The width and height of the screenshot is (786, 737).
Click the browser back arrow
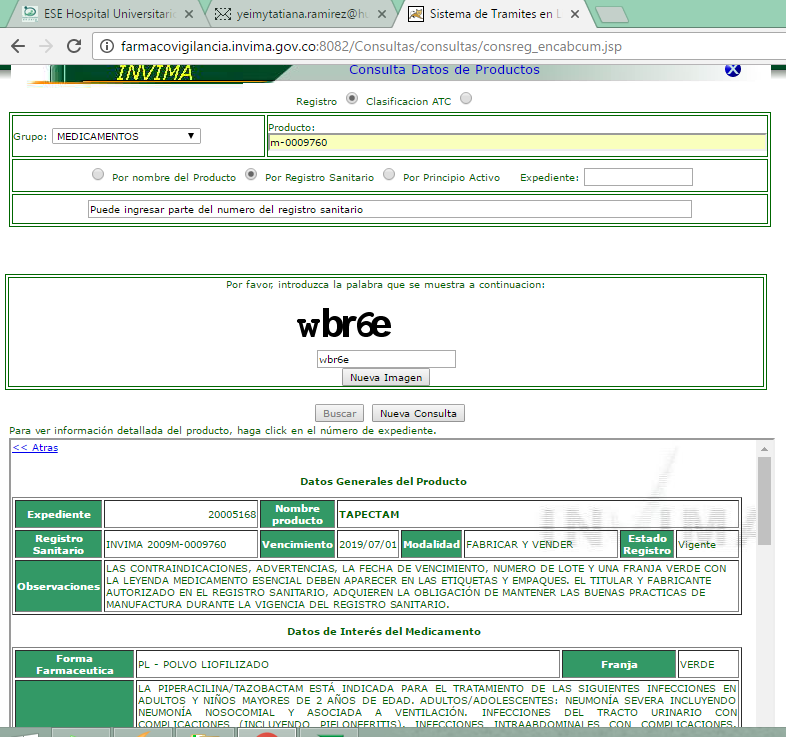[18, 46]
